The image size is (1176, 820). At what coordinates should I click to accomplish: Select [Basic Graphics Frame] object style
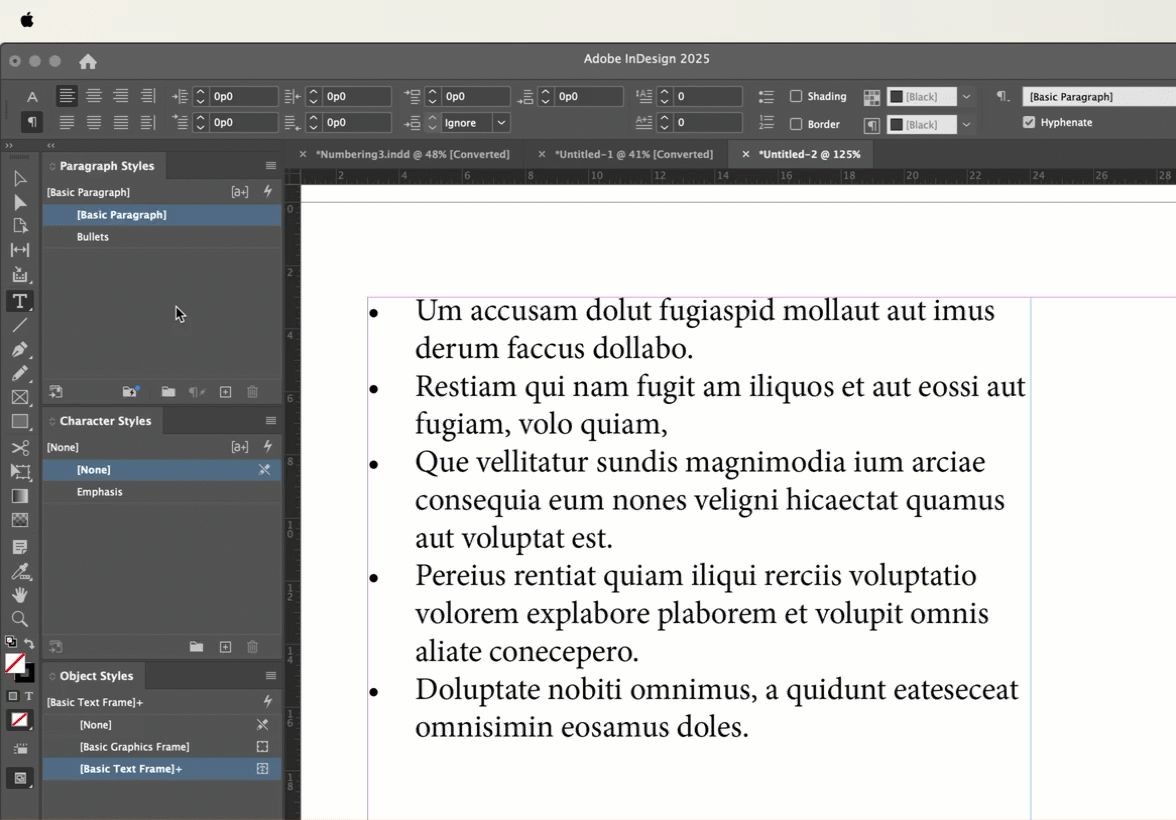(162, 746)
